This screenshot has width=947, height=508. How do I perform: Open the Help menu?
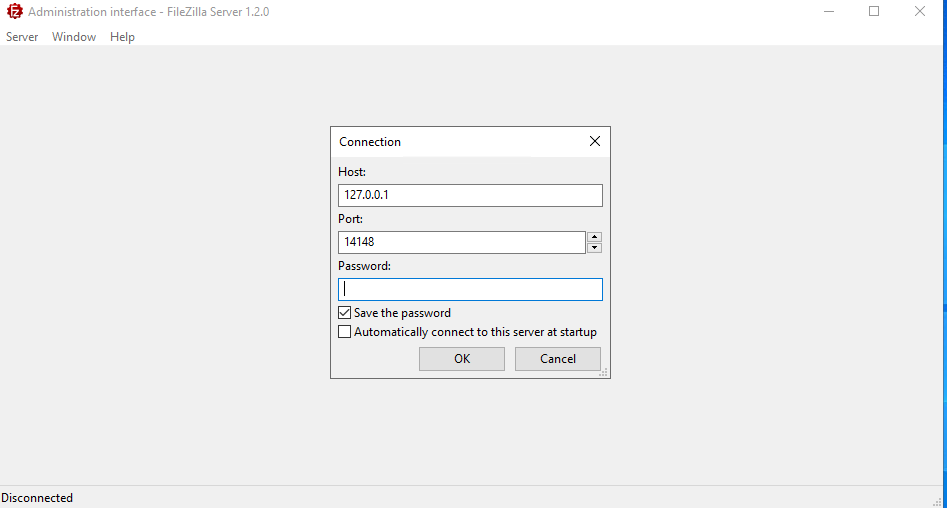(x=122, y=37)
